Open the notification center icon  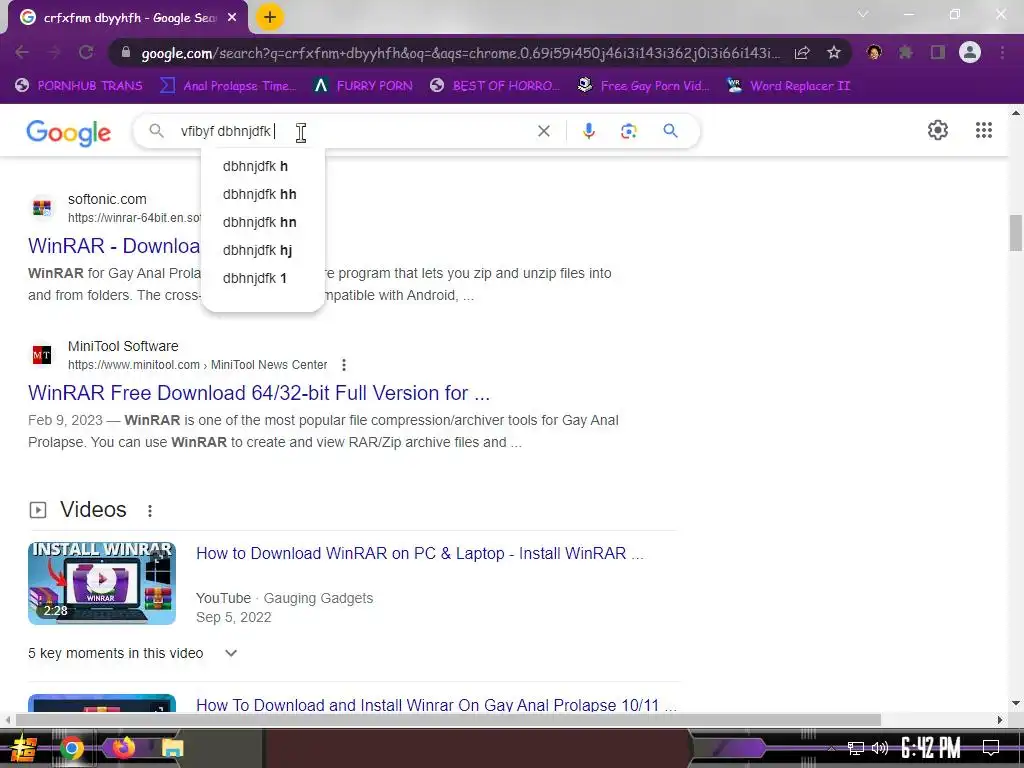click(x=991, y=748)
